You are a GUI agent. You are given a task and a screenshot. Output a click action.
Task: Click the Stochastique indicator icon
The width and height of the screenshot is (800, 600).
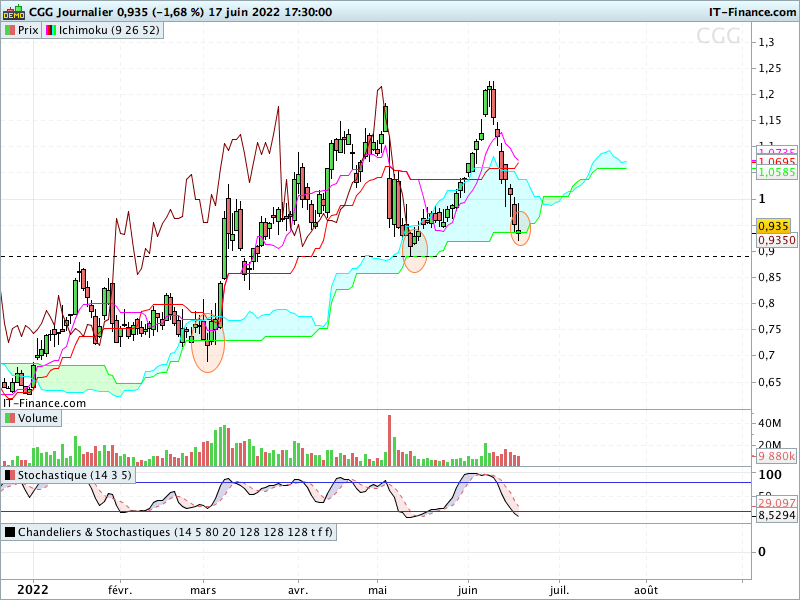[10, 475]
